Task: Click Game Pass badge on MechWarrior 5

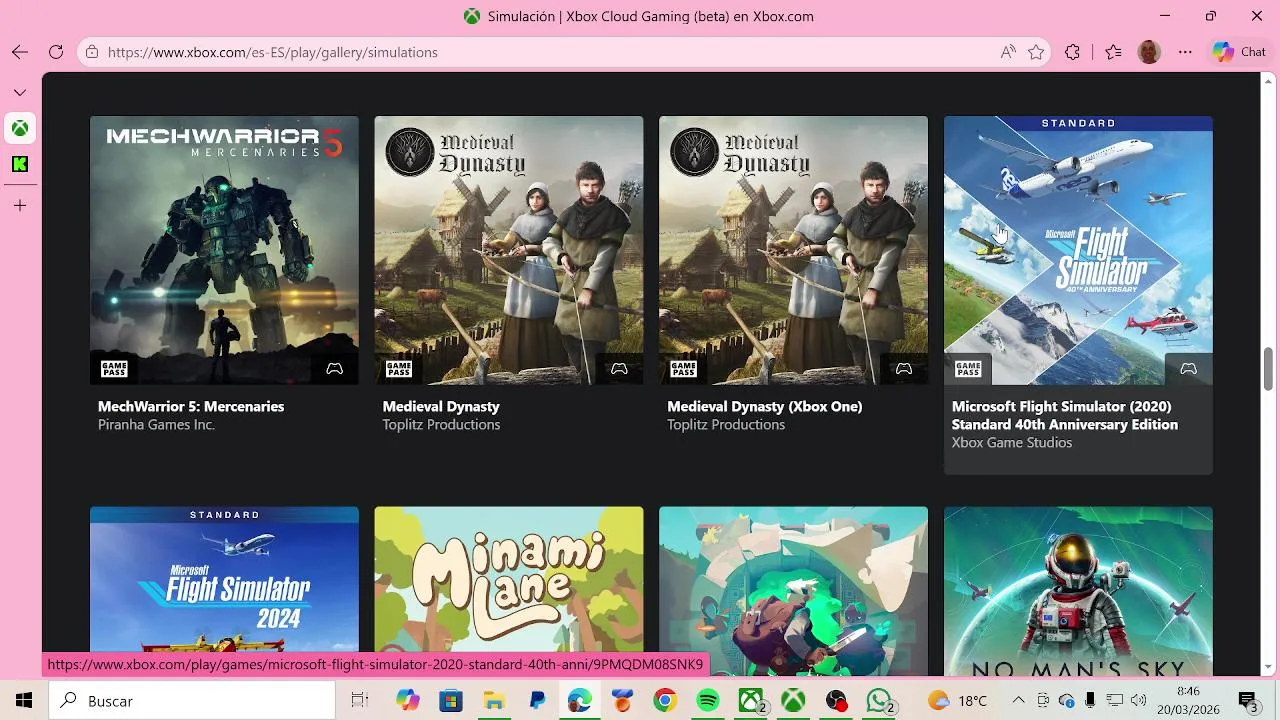Action: 114,369
